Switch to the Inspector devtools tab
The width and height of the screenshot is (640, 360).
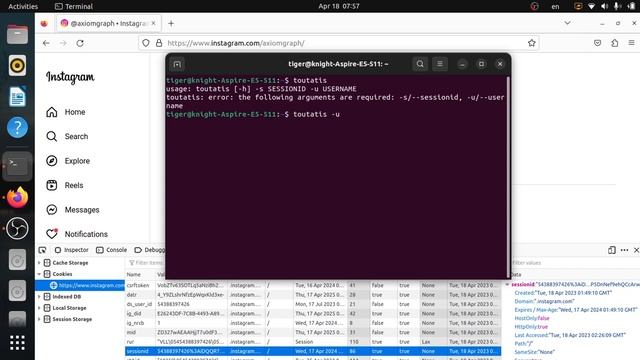71,250
